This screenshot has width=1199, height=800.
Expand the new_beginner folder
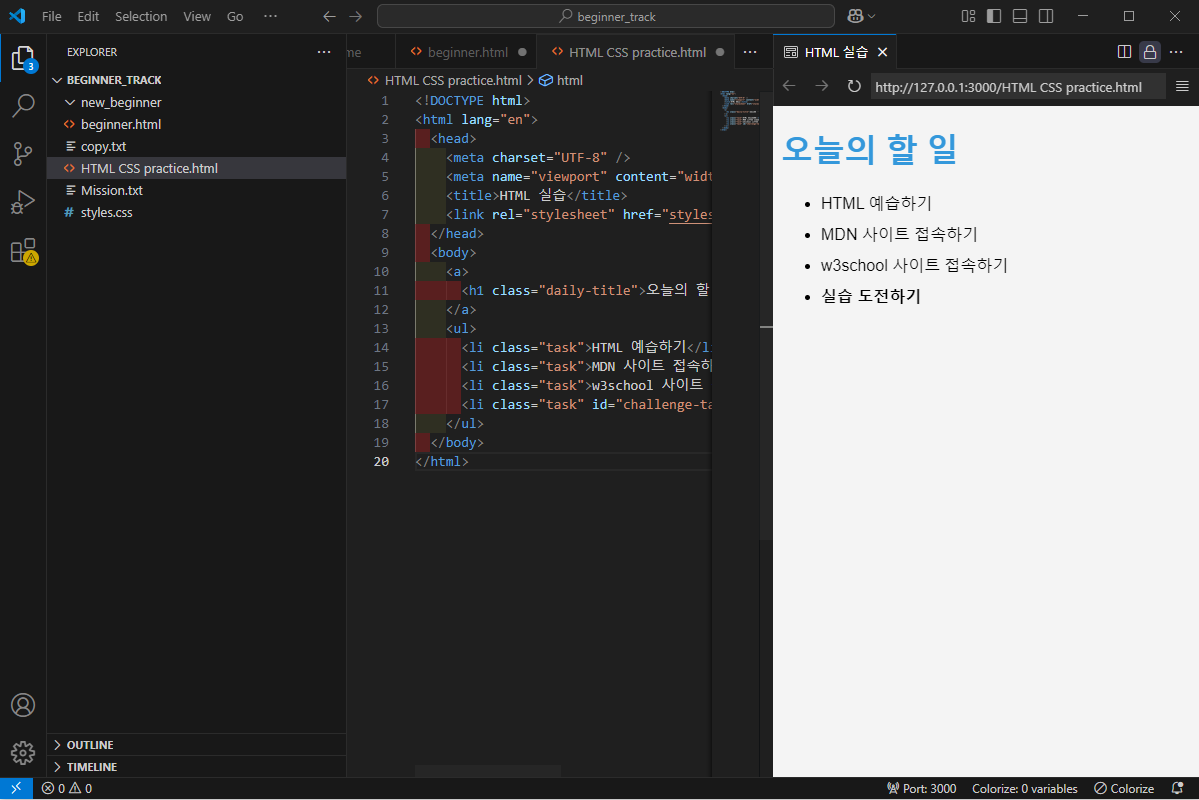click(x=120, y=102)
